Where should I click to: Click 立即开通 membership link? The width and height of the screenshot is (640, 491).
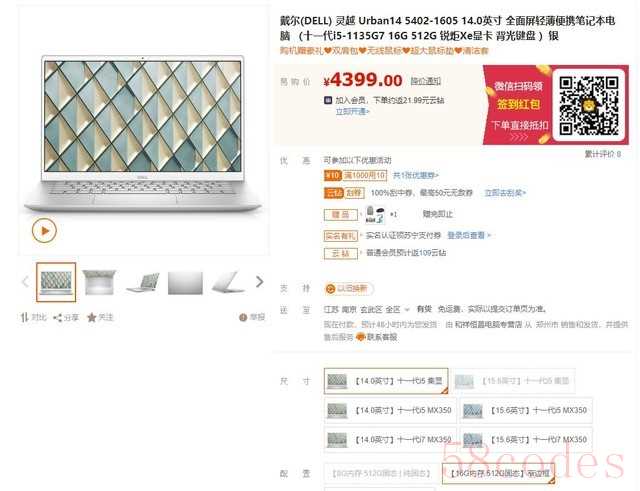coord(352,111)
